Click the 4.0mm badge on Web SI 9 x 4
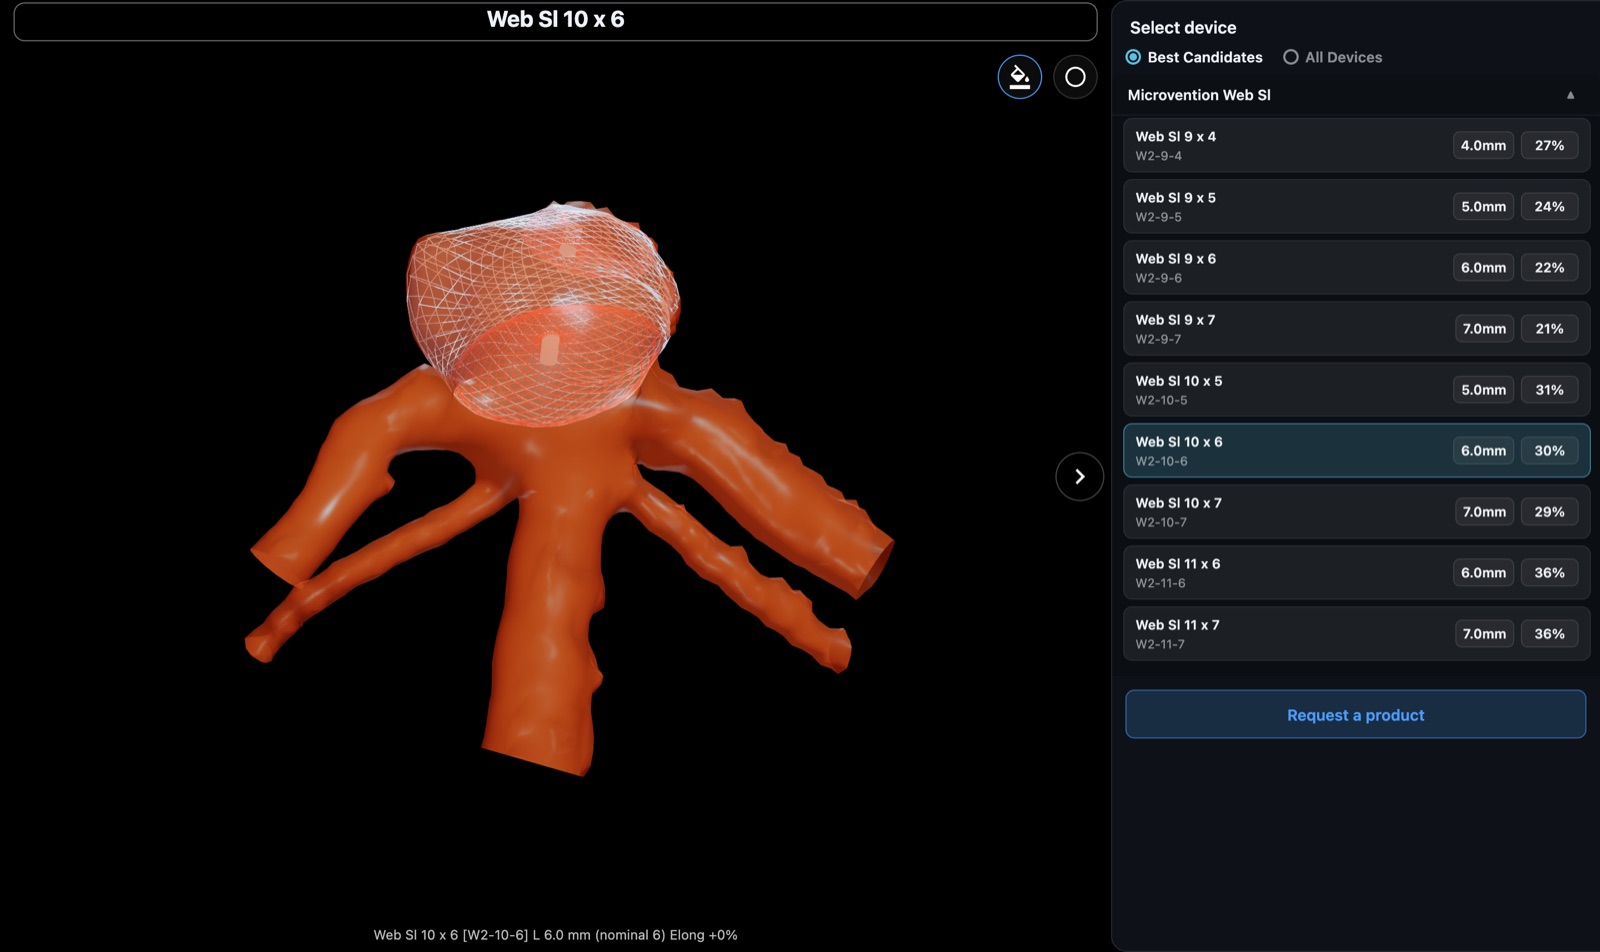1600x952 pixels. point(1483,145)
